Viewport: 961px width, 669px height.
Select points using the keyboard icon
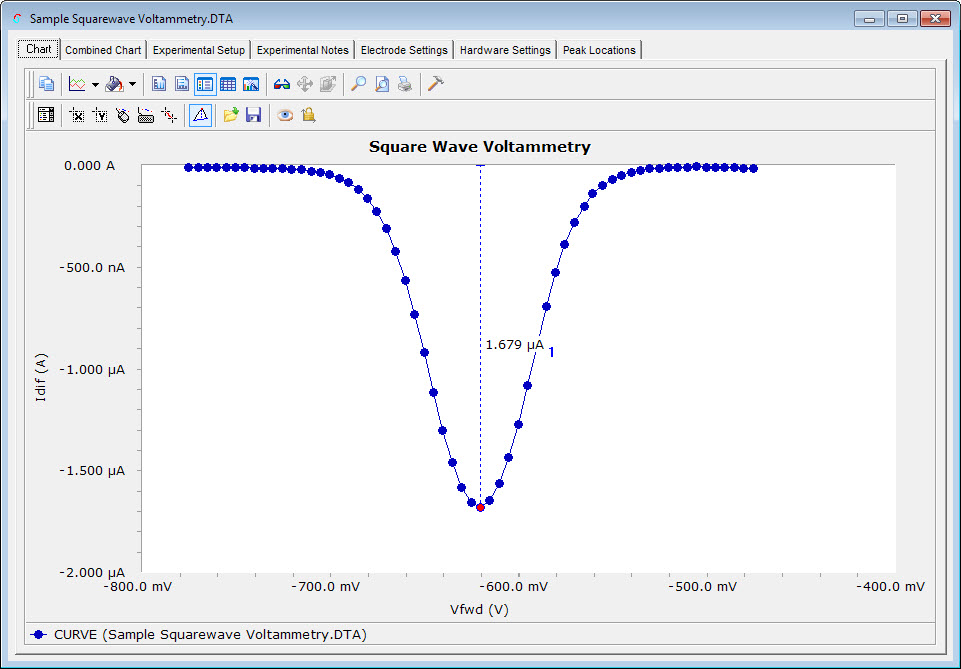pos(146,115)
